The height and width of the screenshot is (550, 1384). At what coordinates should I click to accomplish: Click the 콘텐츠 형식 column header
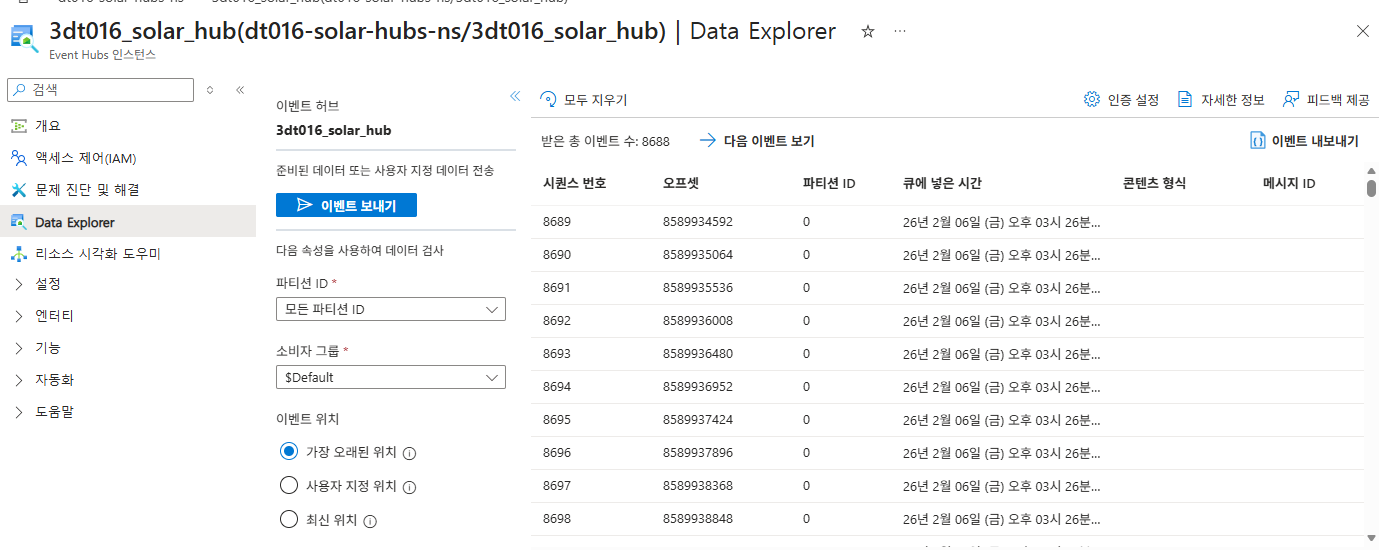click(1154, 183)
